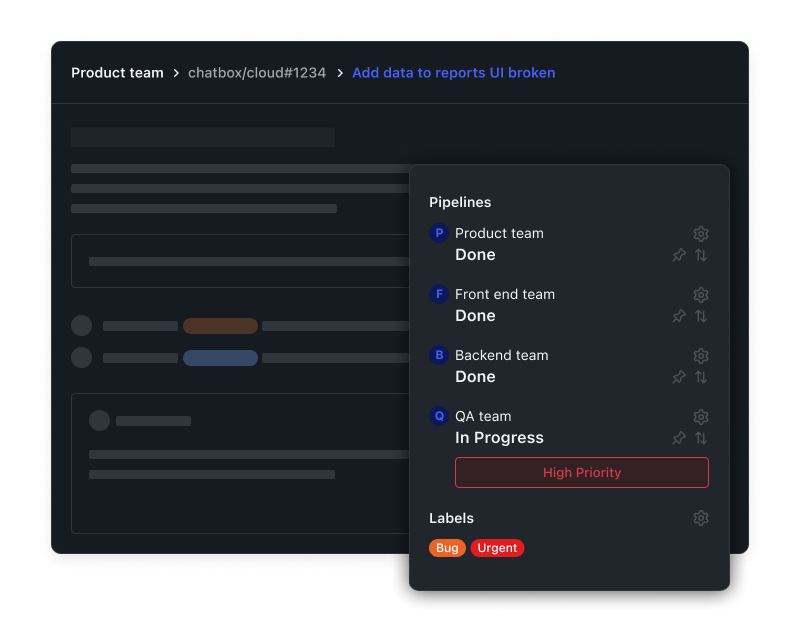Image resolution: width=800 pixels, height=640 pixels.
Task: Open the Labels settings gear
Action: coord(701,518)
